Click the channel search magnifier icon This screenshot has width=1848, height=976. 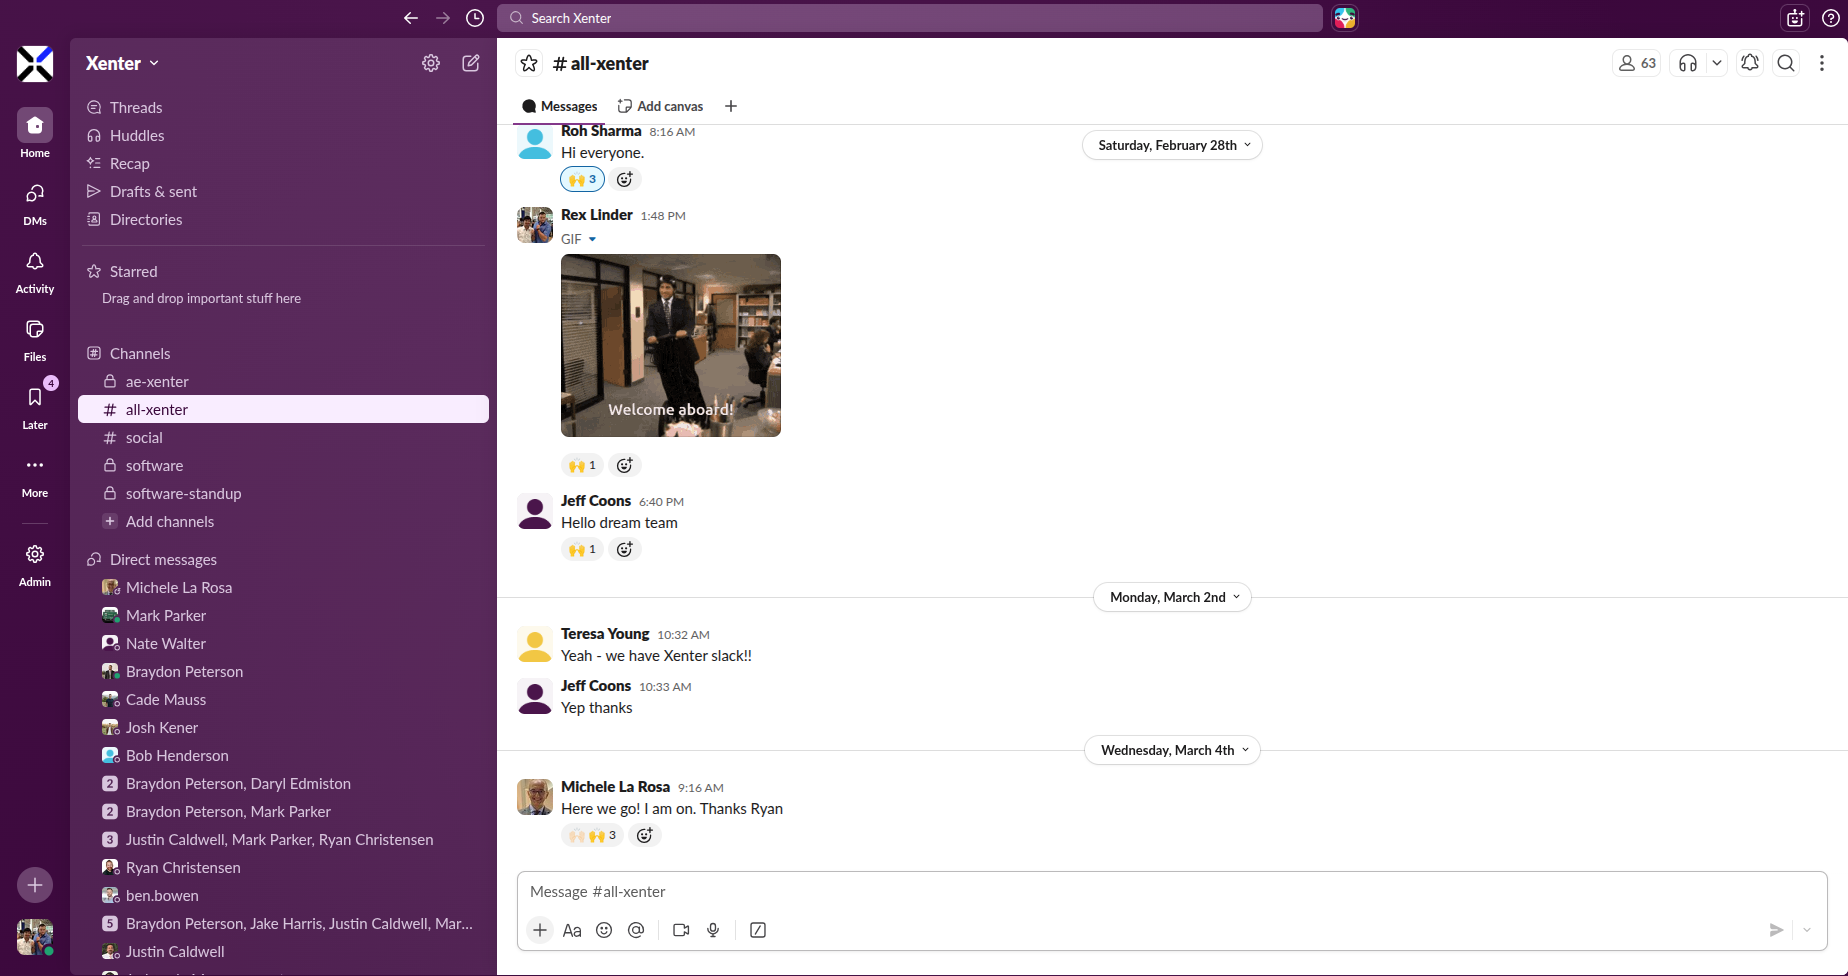(x=1786, y=63)
